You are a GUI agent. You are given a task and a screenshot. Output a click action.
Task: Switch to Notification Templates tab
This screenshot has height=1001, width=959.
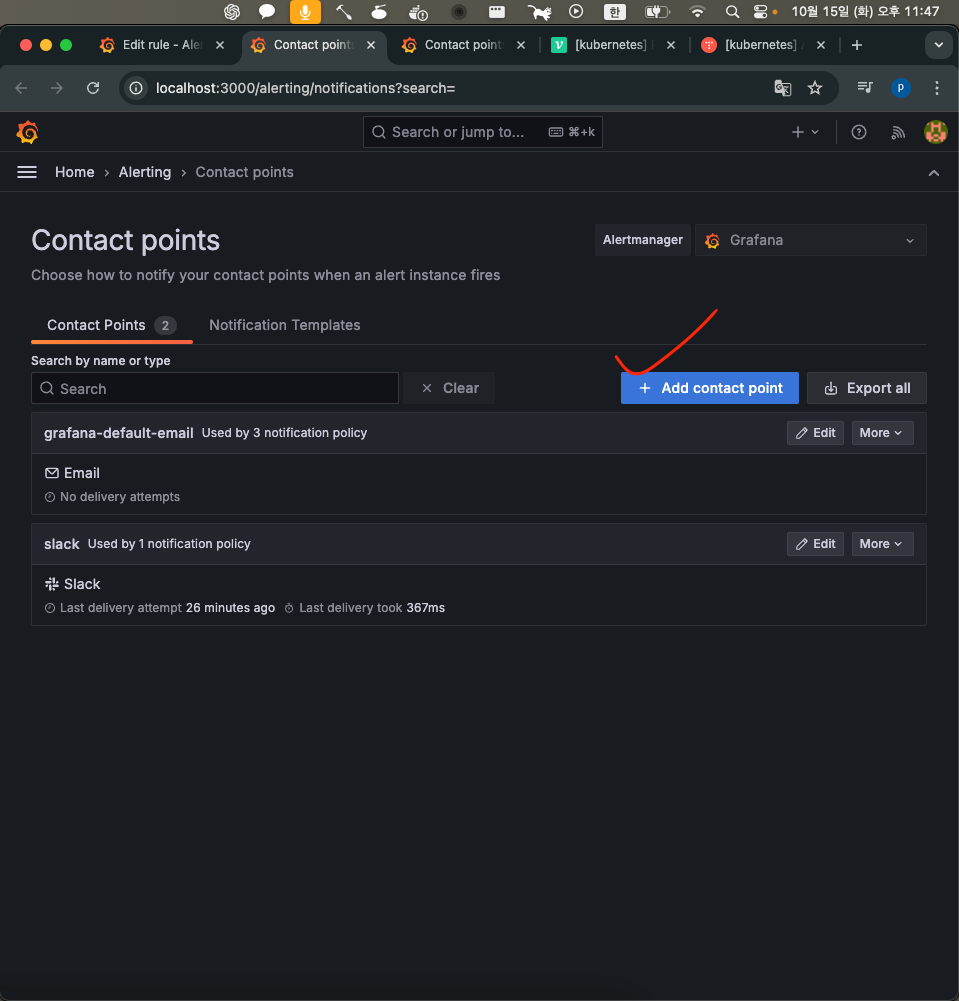click(285, 325)
